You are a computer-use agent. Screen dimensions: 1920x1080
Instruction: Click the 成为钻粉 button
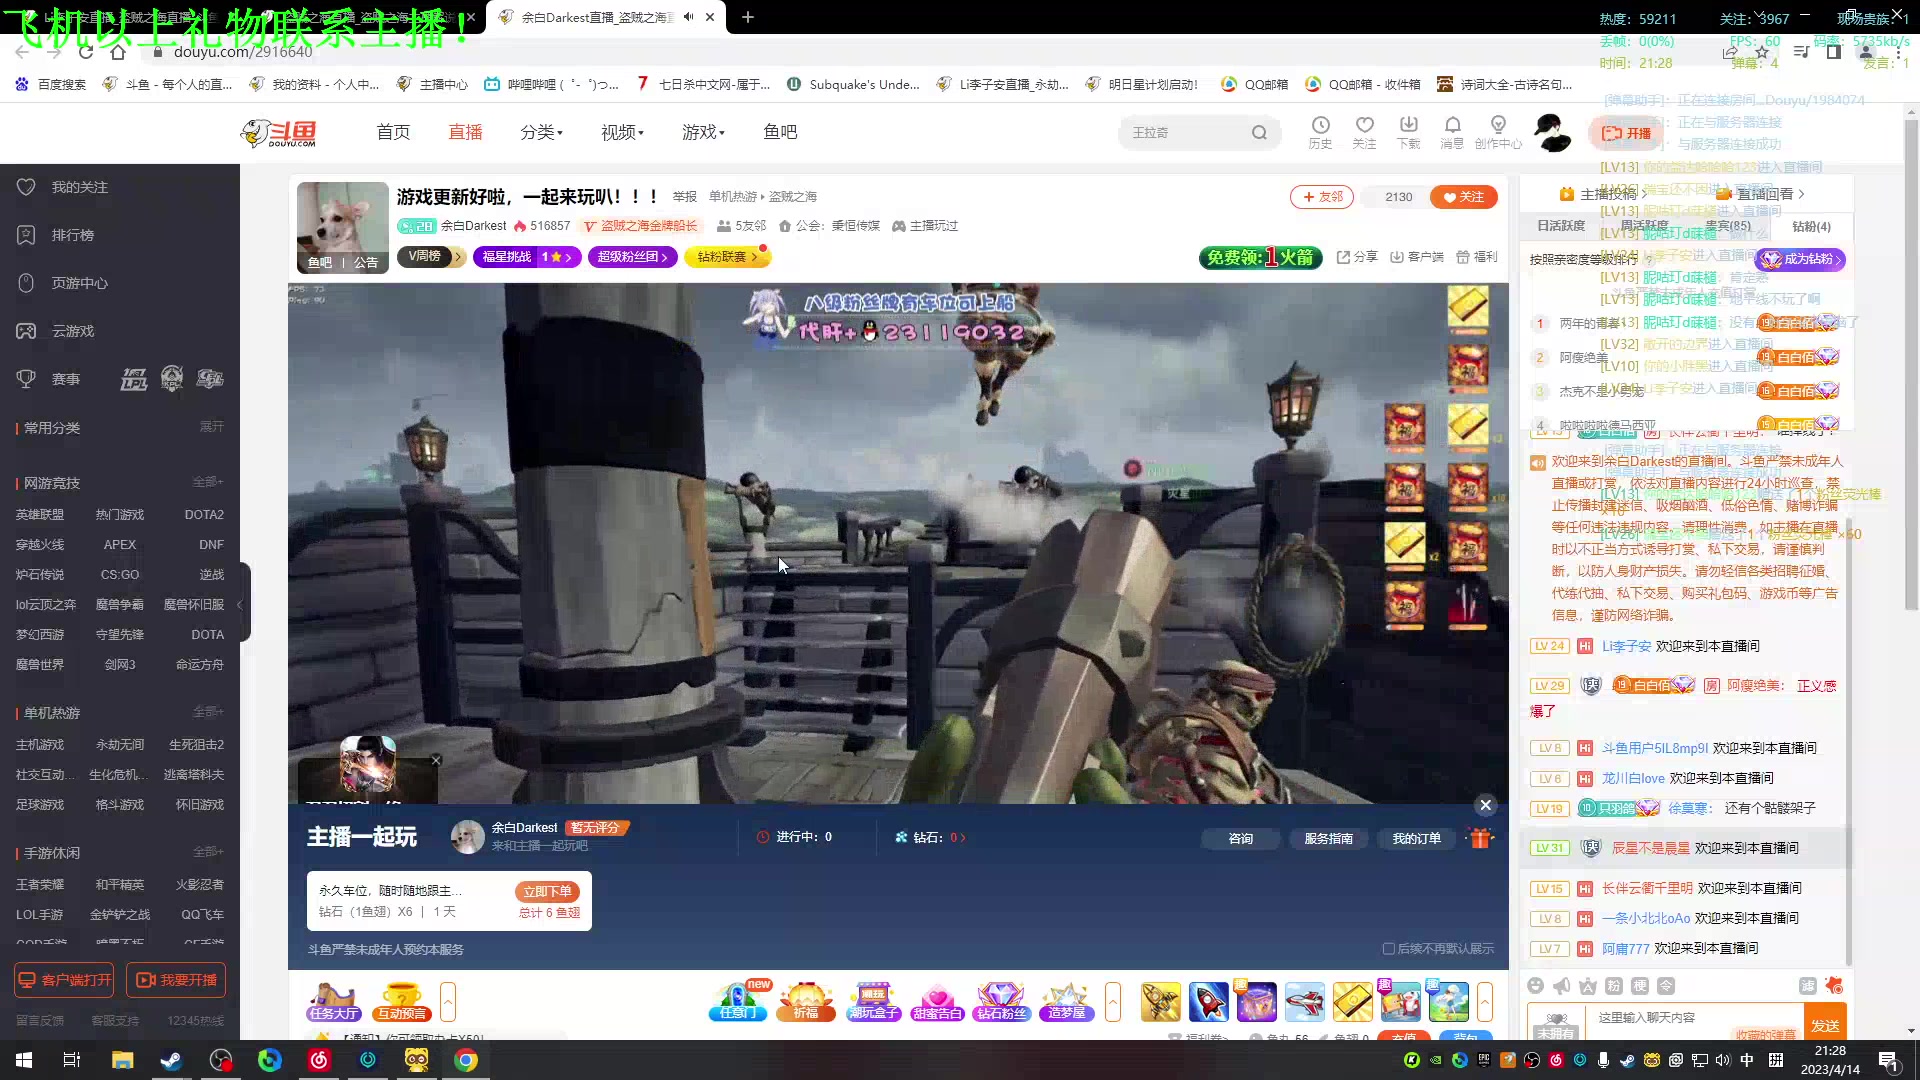pos(1801,259)
